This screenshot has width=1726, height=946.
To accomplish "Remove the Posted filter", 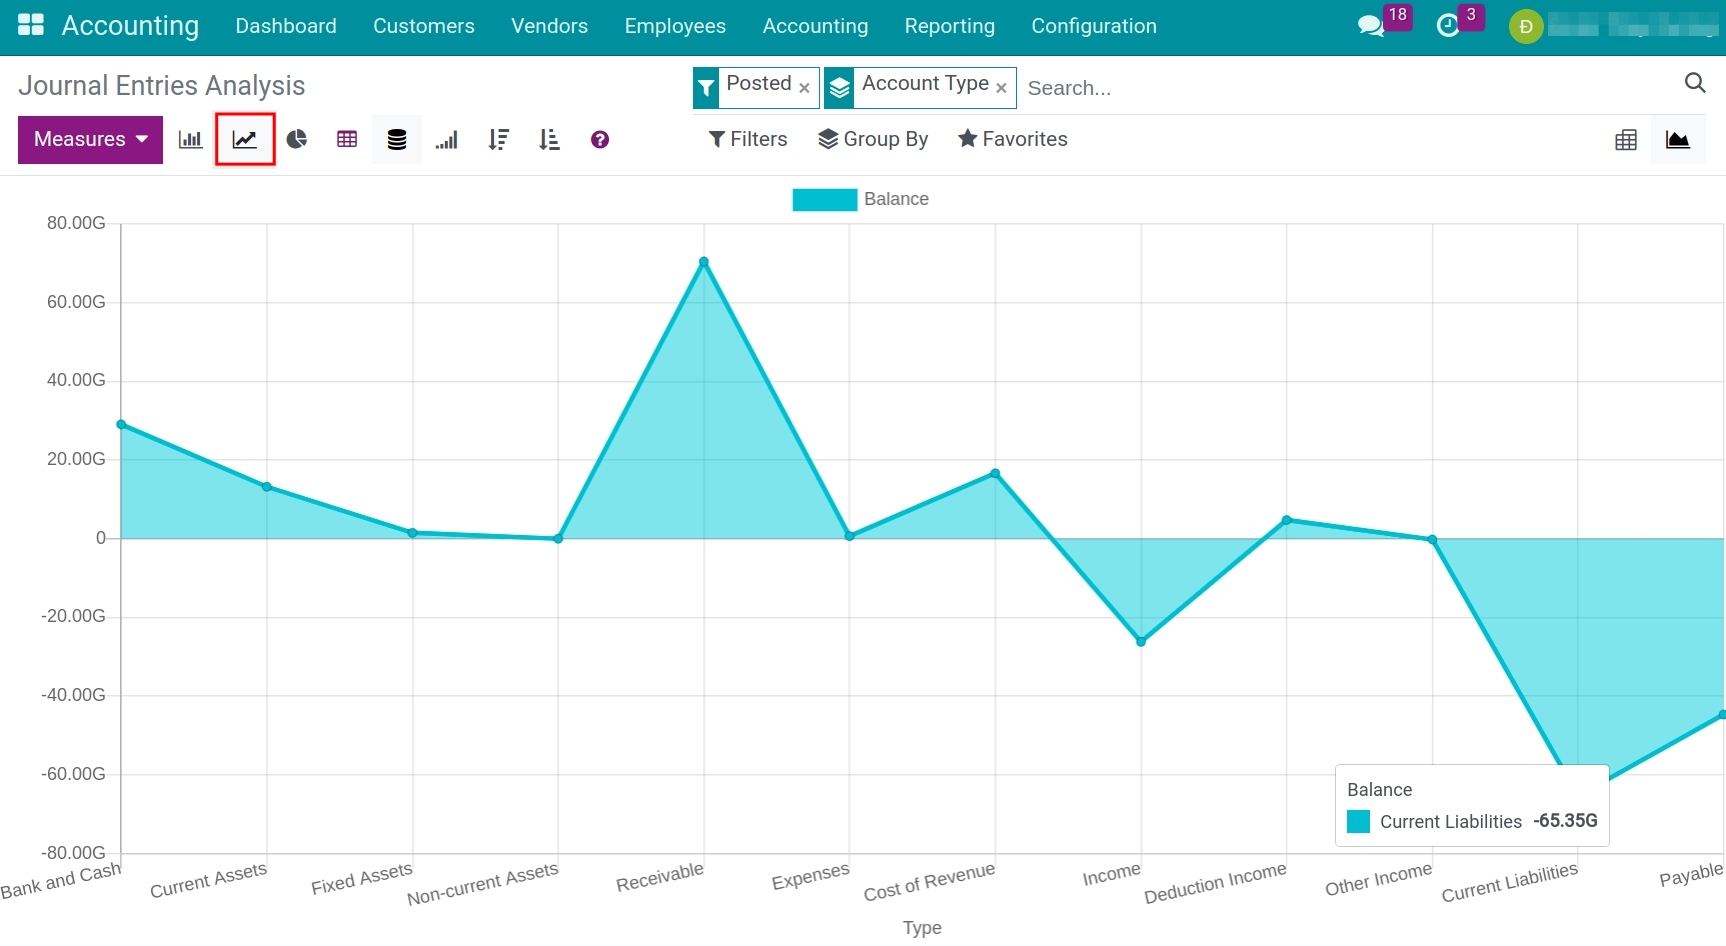I will [x=805, y=88].
